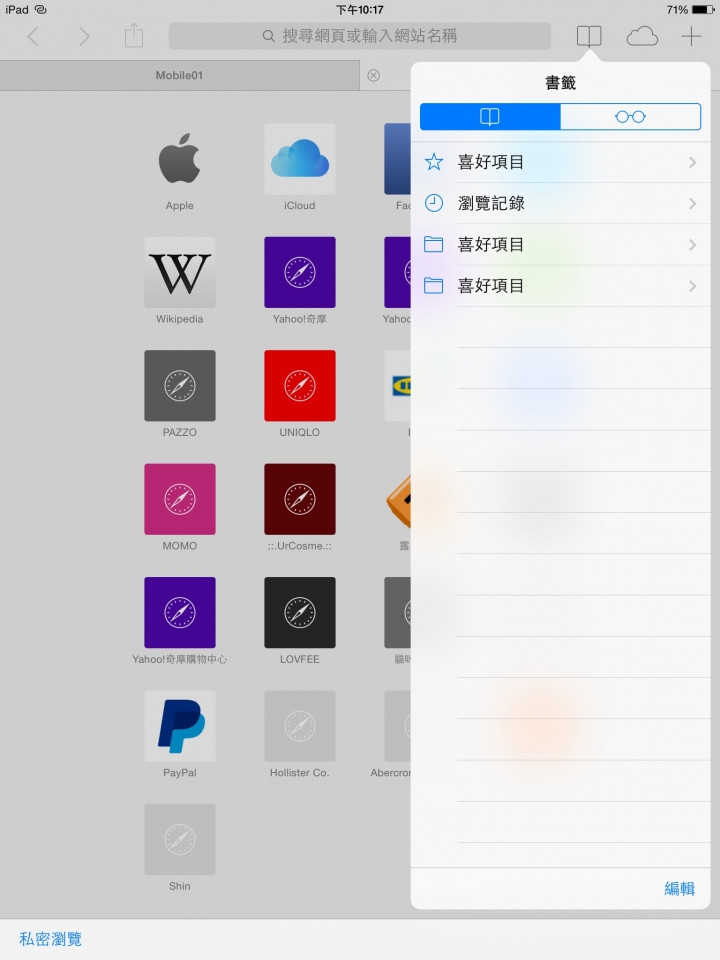Open the Shin favorite icon

click(x=179, y=839)
